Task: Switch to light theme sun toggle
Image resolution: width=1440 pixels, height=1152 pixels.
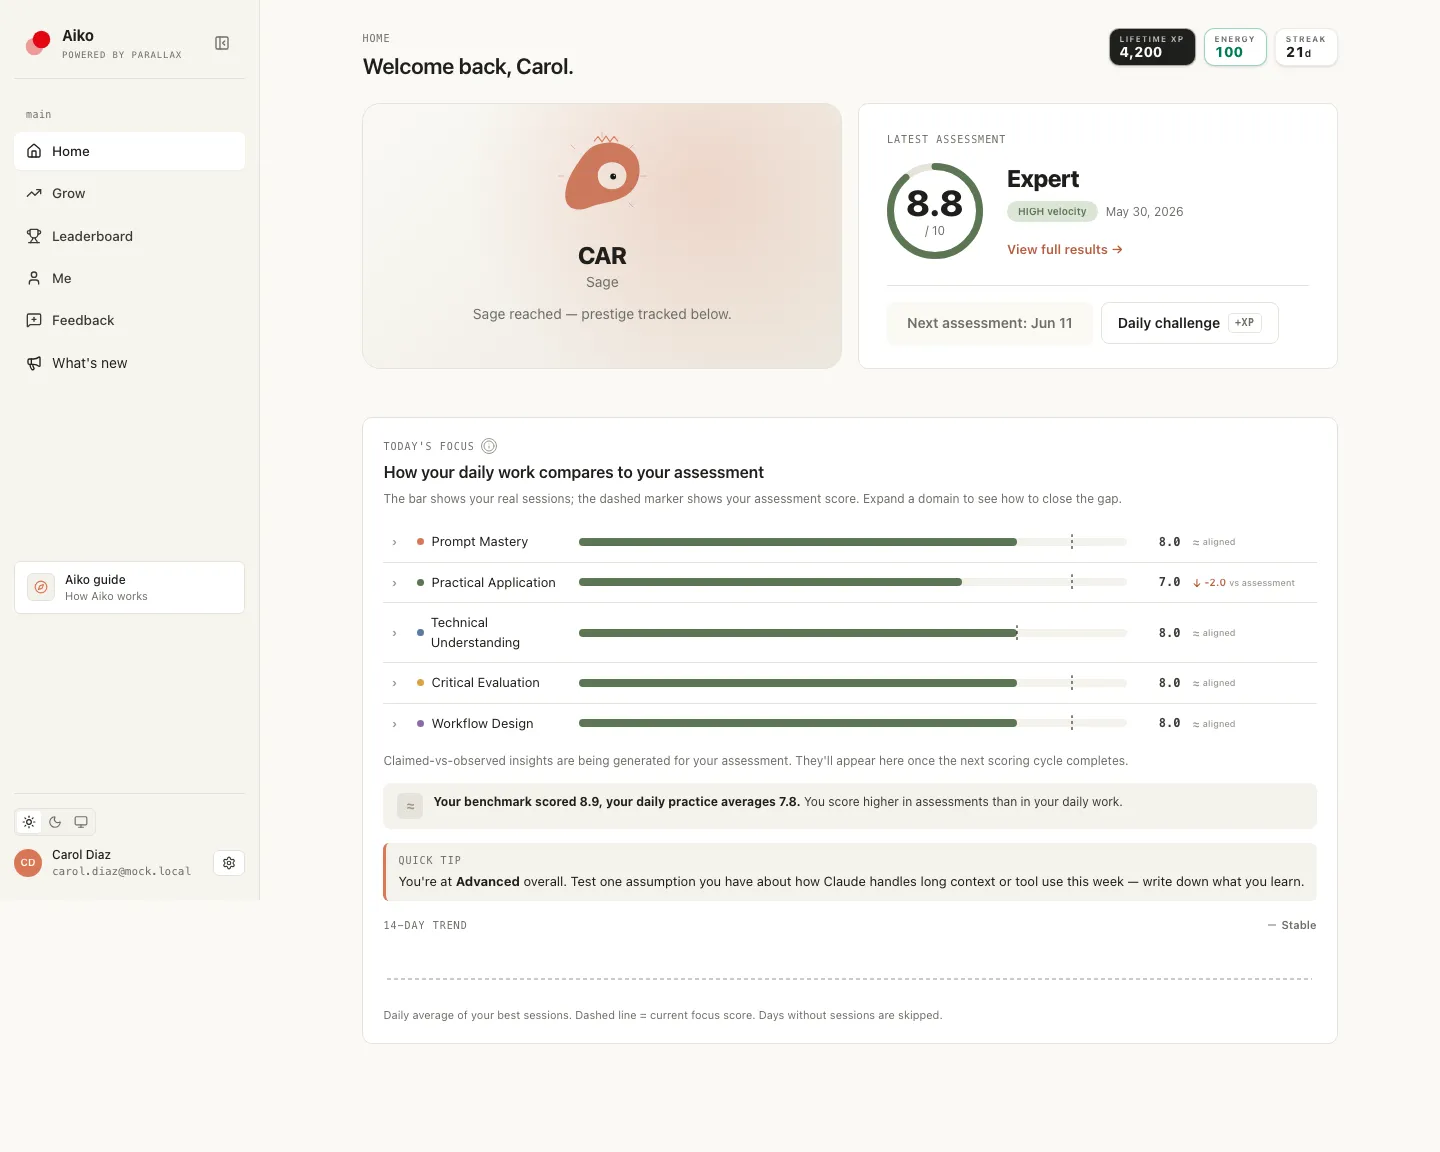Action: pos(29,822)
